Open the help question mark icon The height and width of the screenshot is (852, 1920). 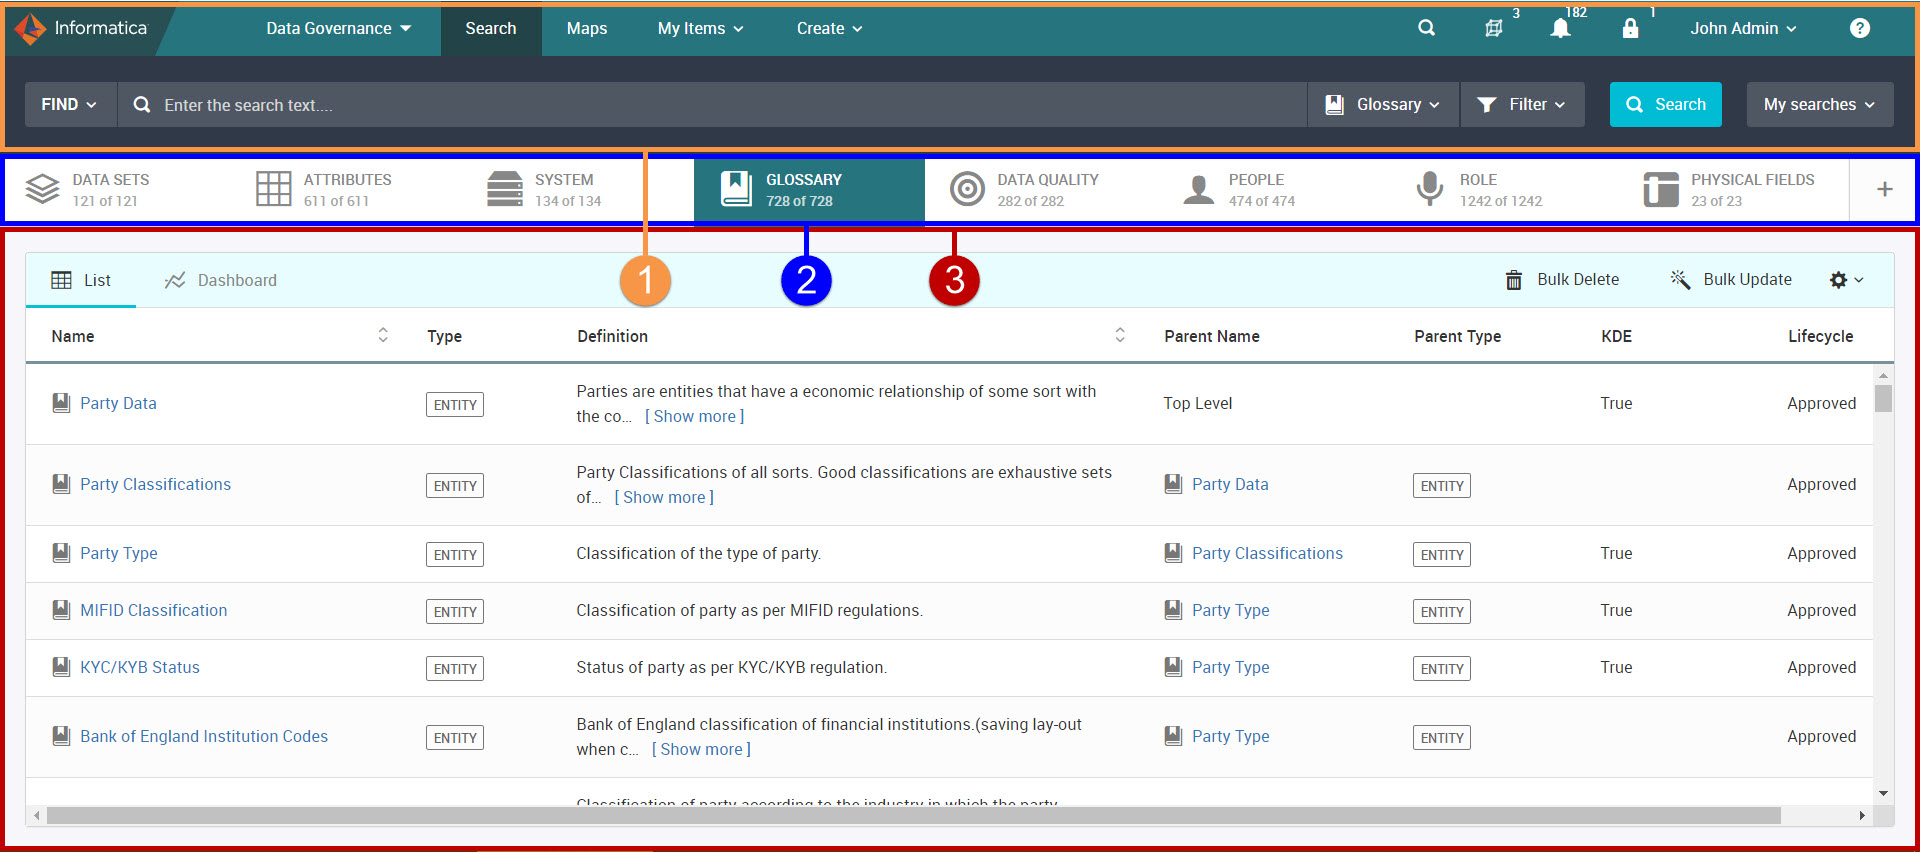coord(1860,28)
